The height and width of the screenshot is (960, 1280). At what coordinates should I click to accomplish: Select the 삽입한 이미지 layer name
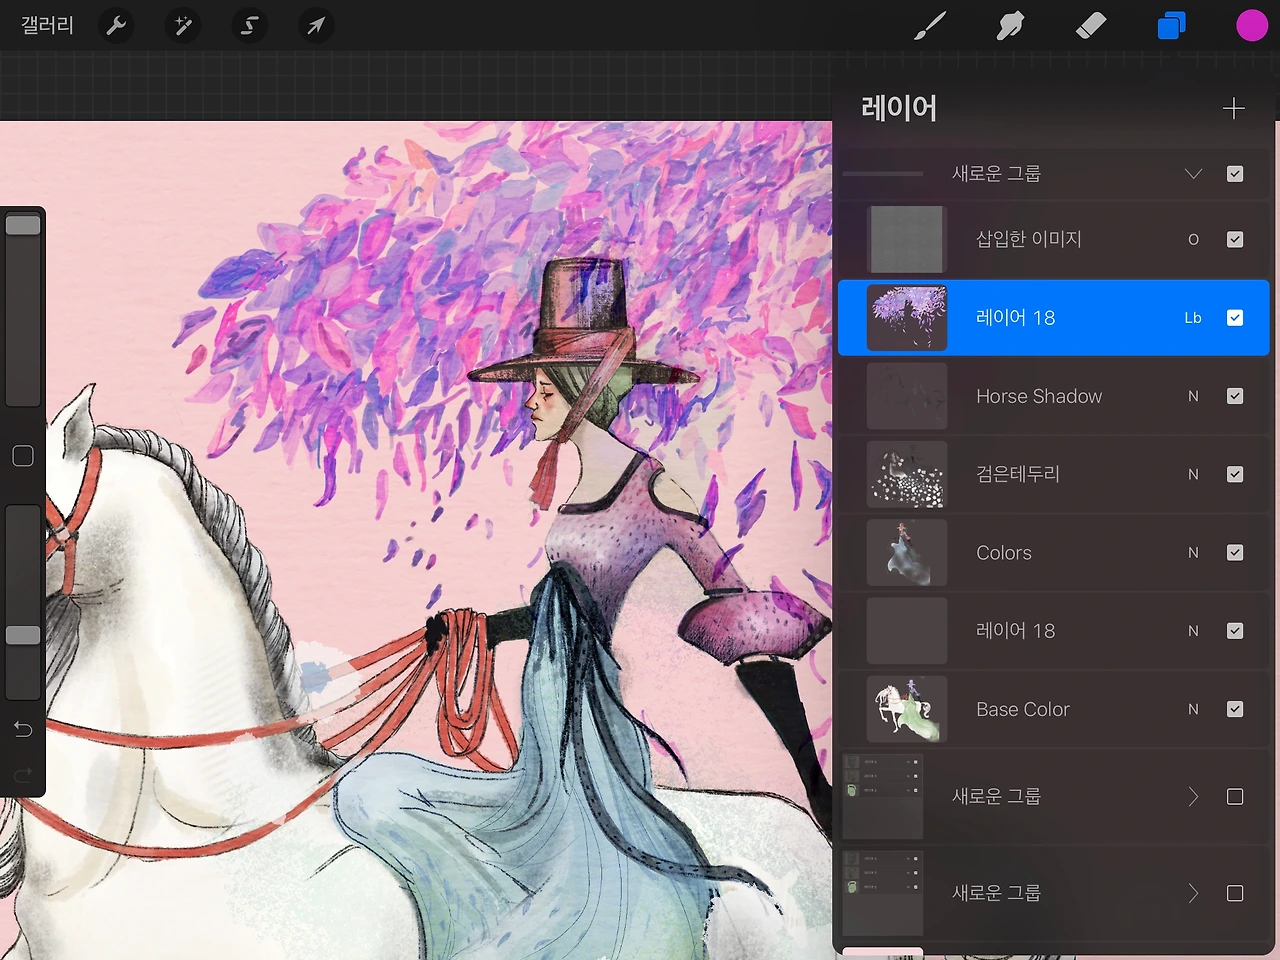[1029, 239]
